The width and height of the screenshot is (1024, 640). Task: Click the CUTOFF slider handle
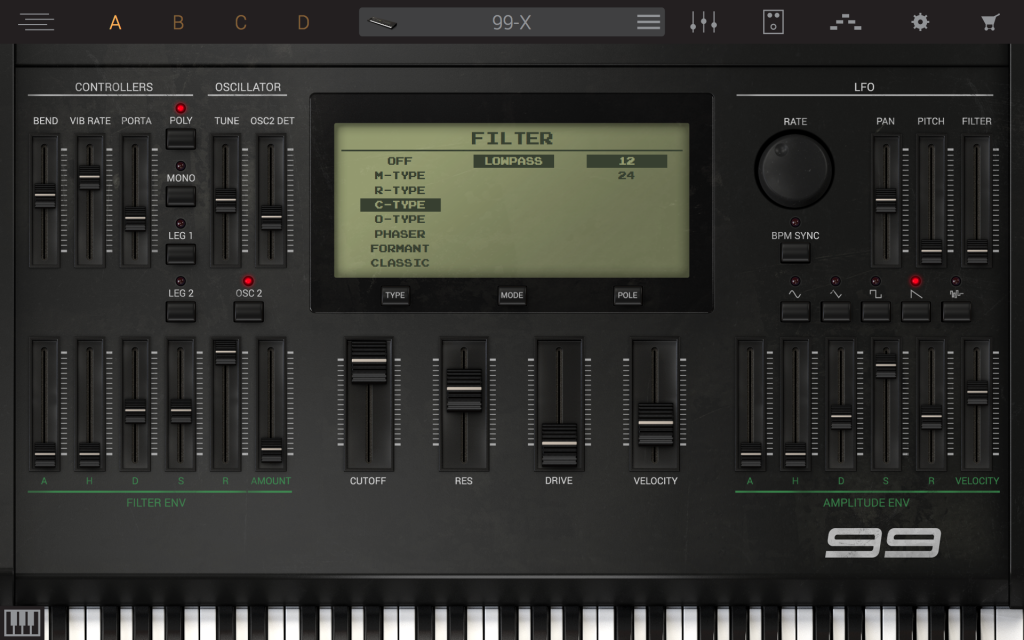pos(369,361)
